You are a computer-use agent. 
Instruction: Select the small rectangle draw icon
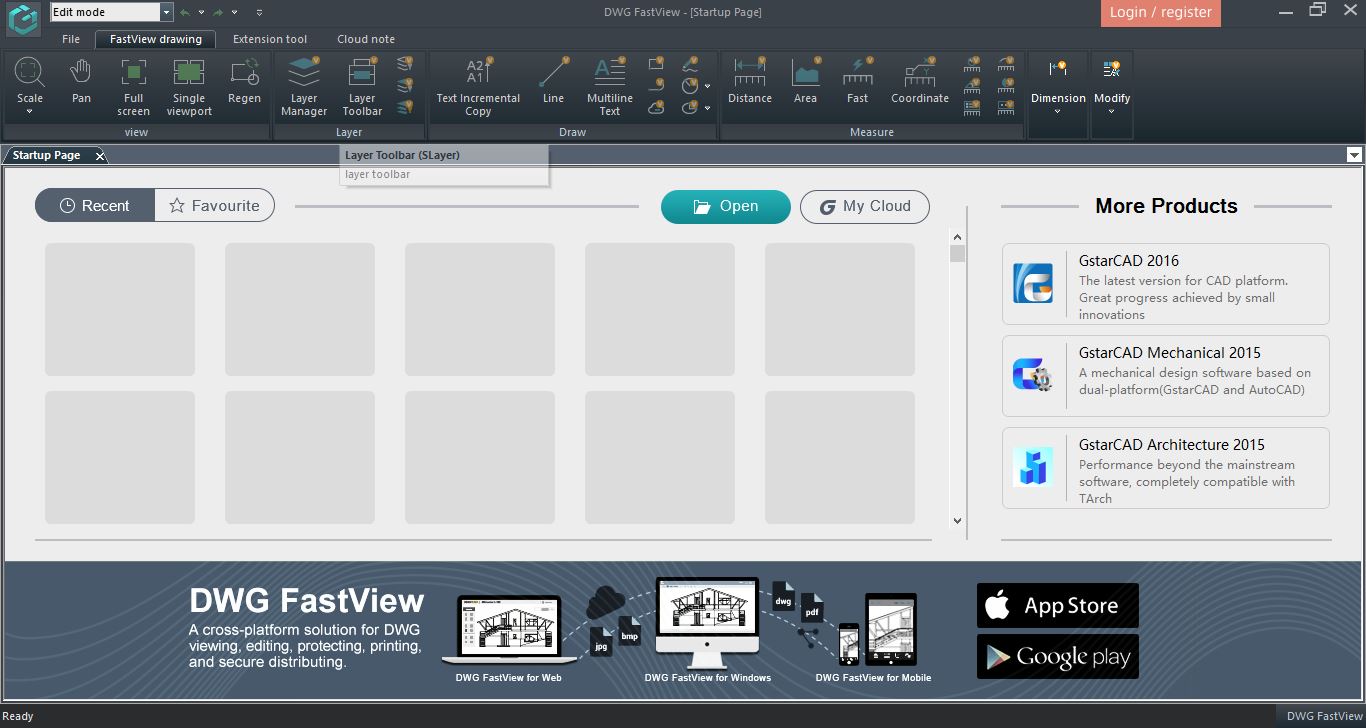pyautogui.click(x=656, y=64)
